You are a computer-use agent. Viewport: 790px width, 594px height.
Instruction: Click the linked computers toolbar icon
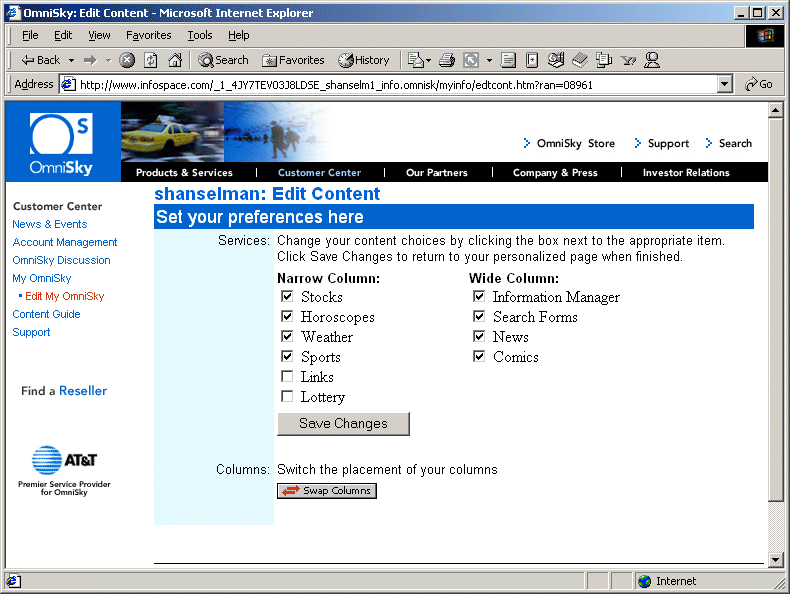pyautogui.click(x=604, y=60)
